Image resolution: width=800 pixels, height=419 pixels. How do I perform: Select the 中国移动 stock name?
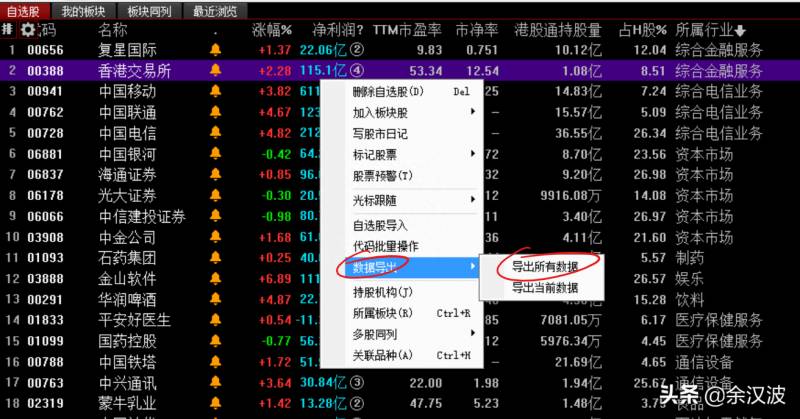point(128,91)
